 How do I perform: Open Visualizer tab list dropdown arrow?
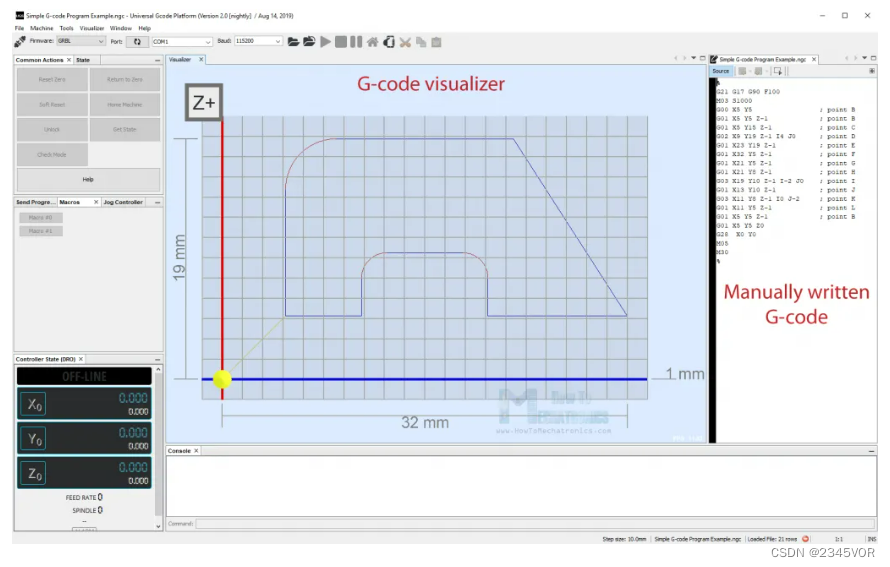[x=694, y=58]
